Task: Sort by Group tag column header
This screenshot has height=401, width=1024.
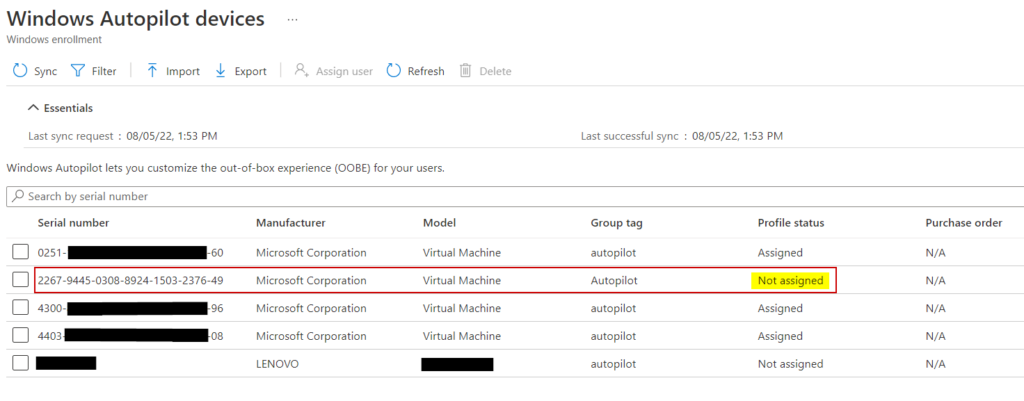Action: coord(618,223)
